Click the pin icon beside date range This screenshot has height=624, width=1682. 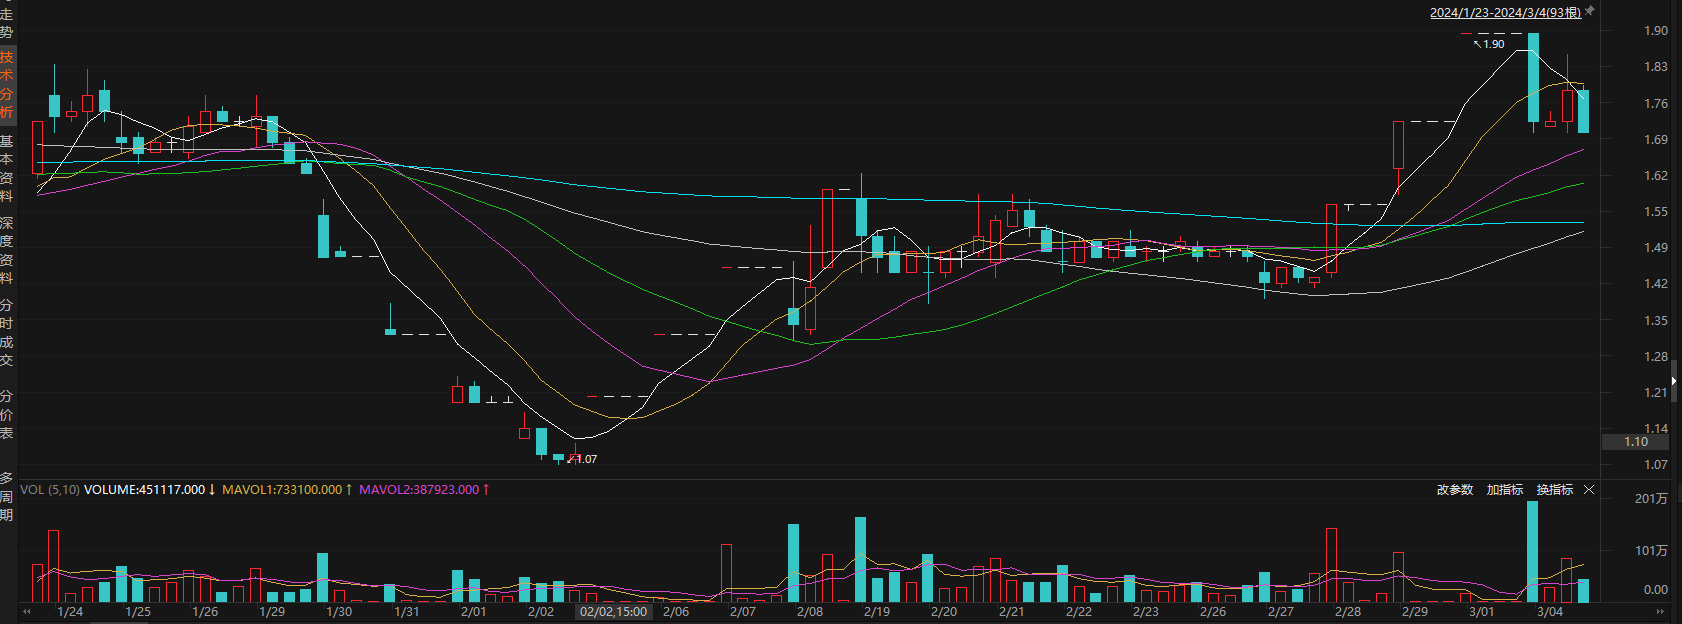(1590, 12)
